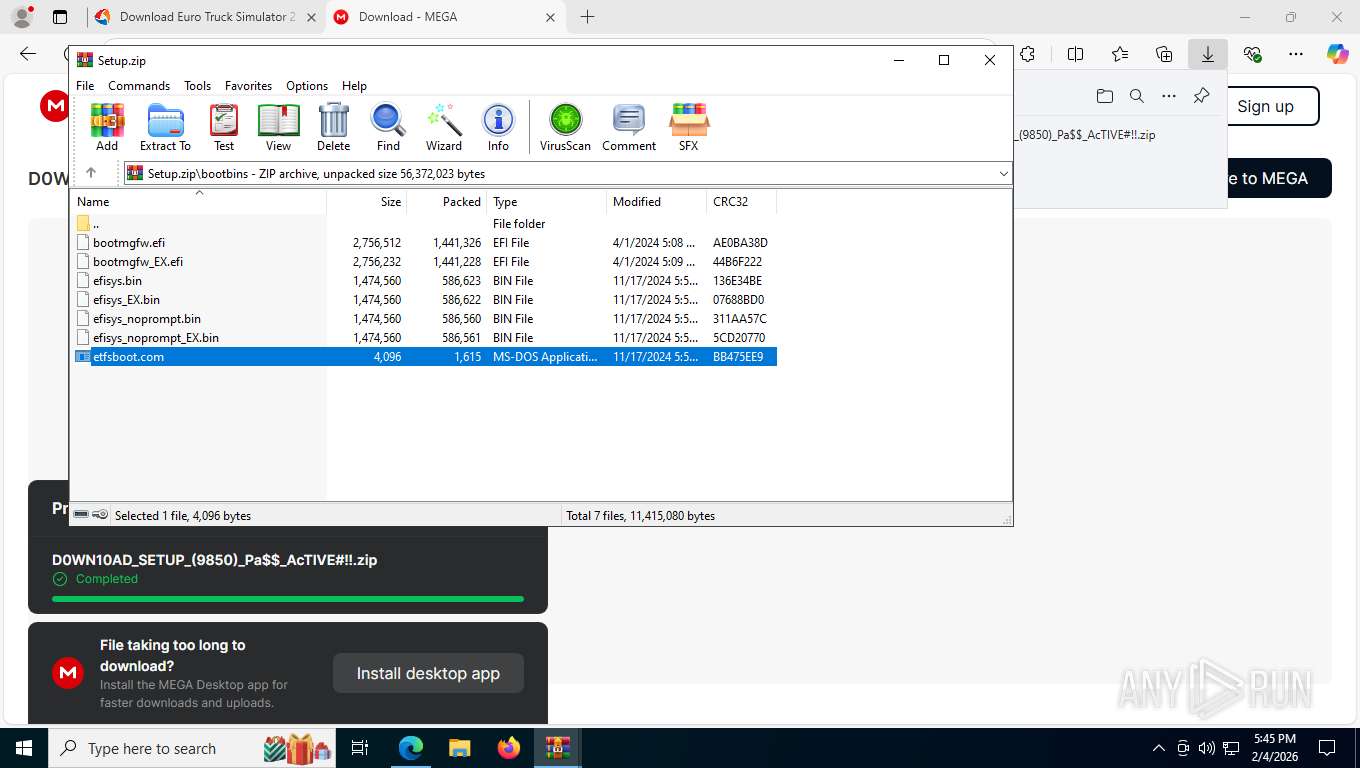The height and width of the screenshot is (768, 1360).
Task: Select file etfsboot.com
Action: pyautogui.click(x=128, y=357)
